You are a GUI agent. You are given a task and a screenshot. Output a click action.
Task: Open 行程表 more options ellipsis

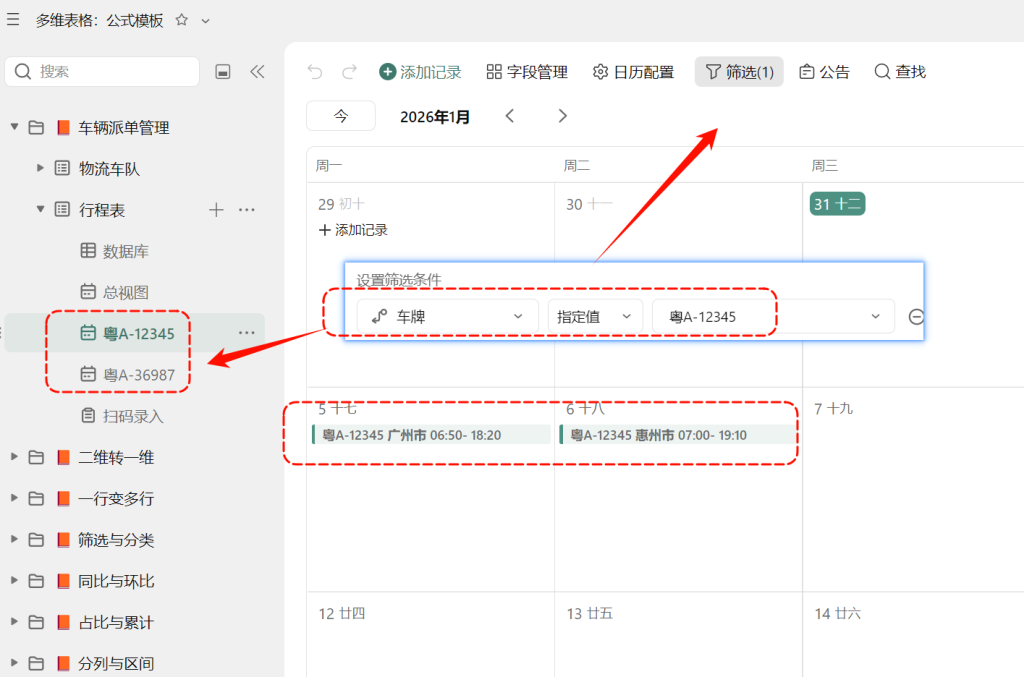coord(247,210)
